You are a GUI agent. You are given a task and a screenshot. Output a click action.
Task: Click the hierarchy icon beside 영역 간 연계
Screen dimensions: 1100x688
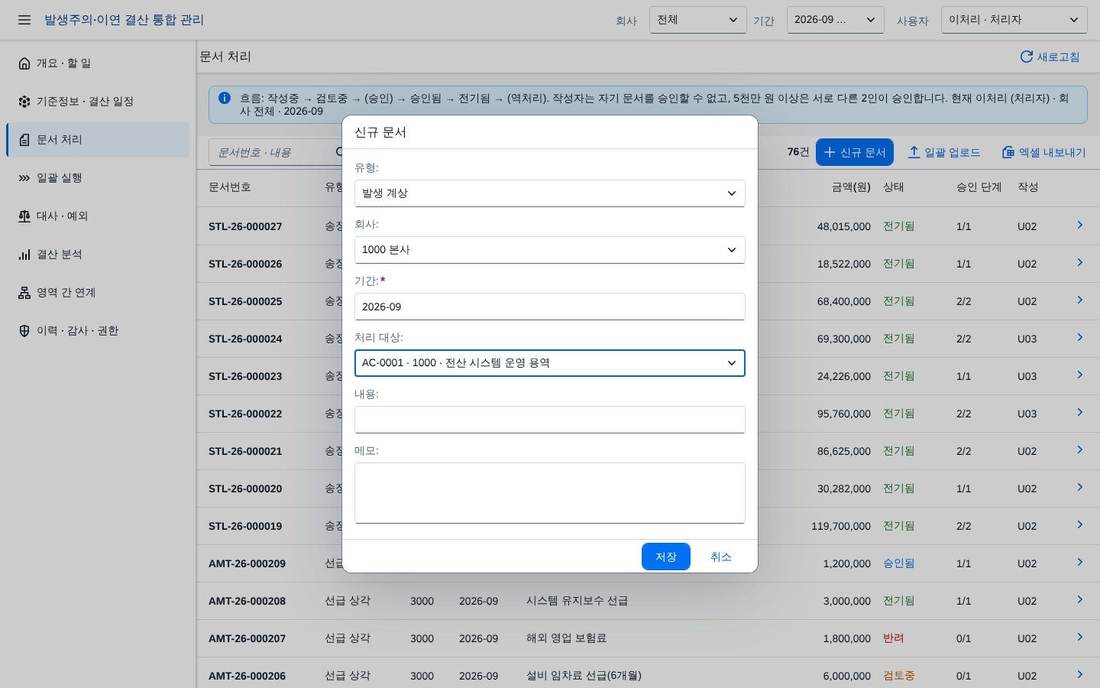click(25, 292)
